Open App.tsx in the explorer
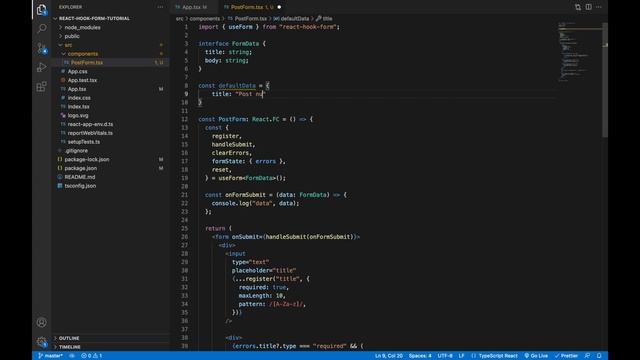The width and height of the screenshot is (640, 360). (x=77, y=89)
